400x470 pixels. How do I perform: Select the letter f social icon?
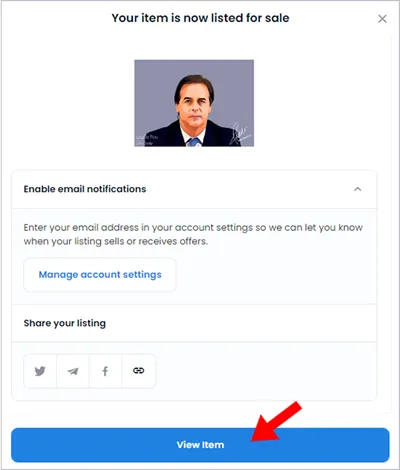click(x=105, y=371)
